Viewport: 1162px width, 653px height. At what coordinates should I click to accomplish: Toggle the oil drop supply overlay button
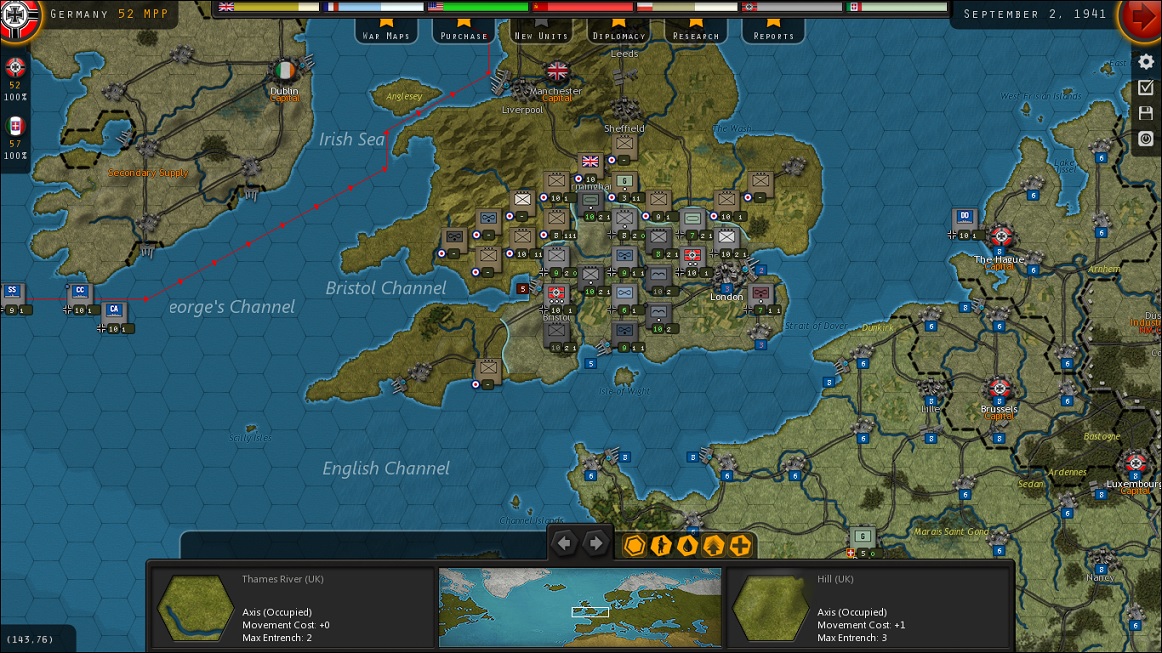pyautogui.click(x=687, y=546)
